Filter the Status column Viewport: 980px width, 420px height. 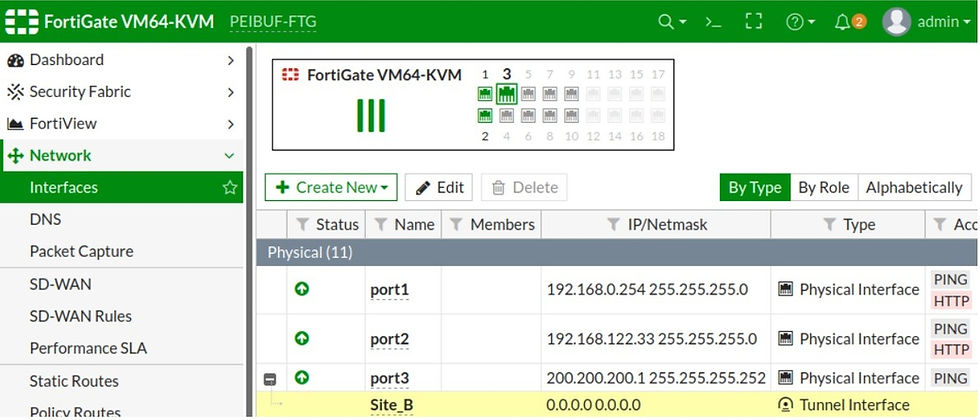point(302,224)
